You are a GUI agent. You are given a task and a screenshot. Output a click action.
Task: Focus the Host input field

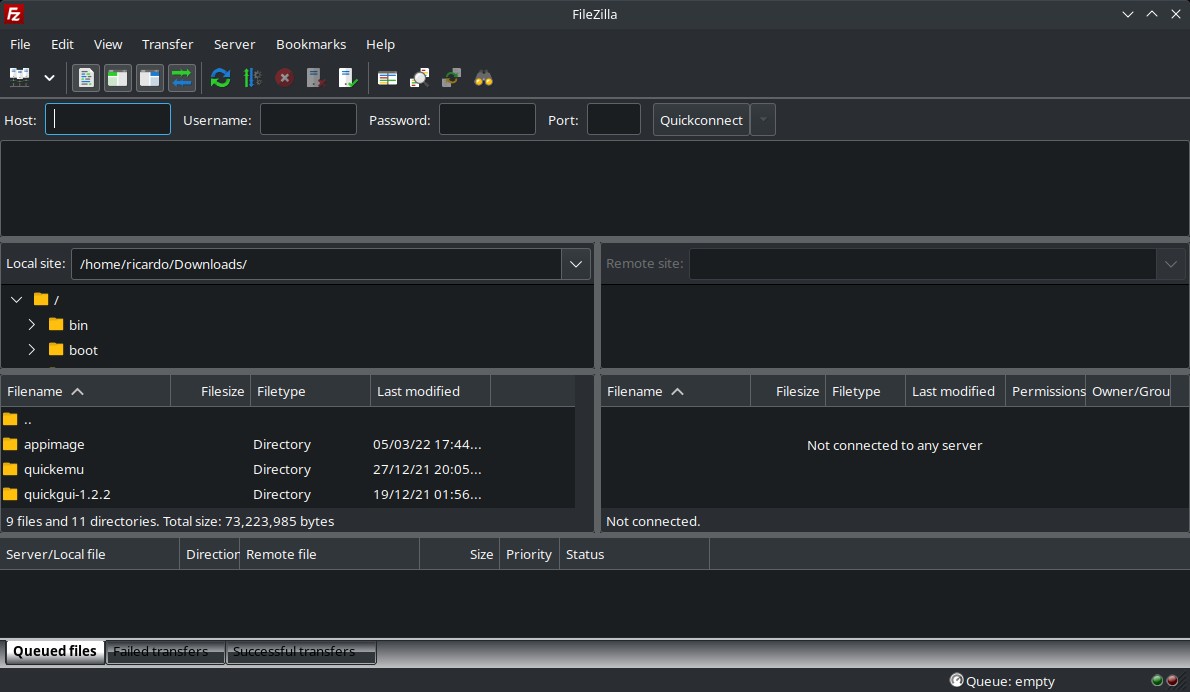pyautogui.click(x=108, y=119)
